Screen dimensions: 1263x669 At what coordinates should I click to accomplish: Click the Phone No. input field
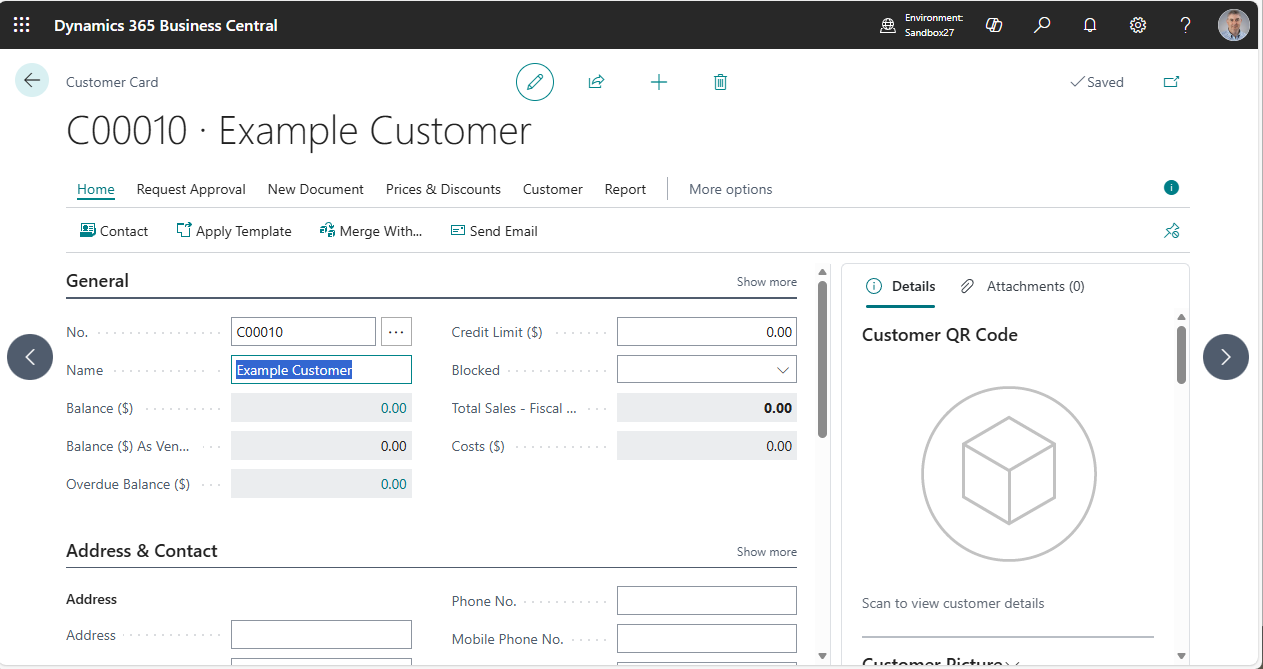(x=706, y=600)
